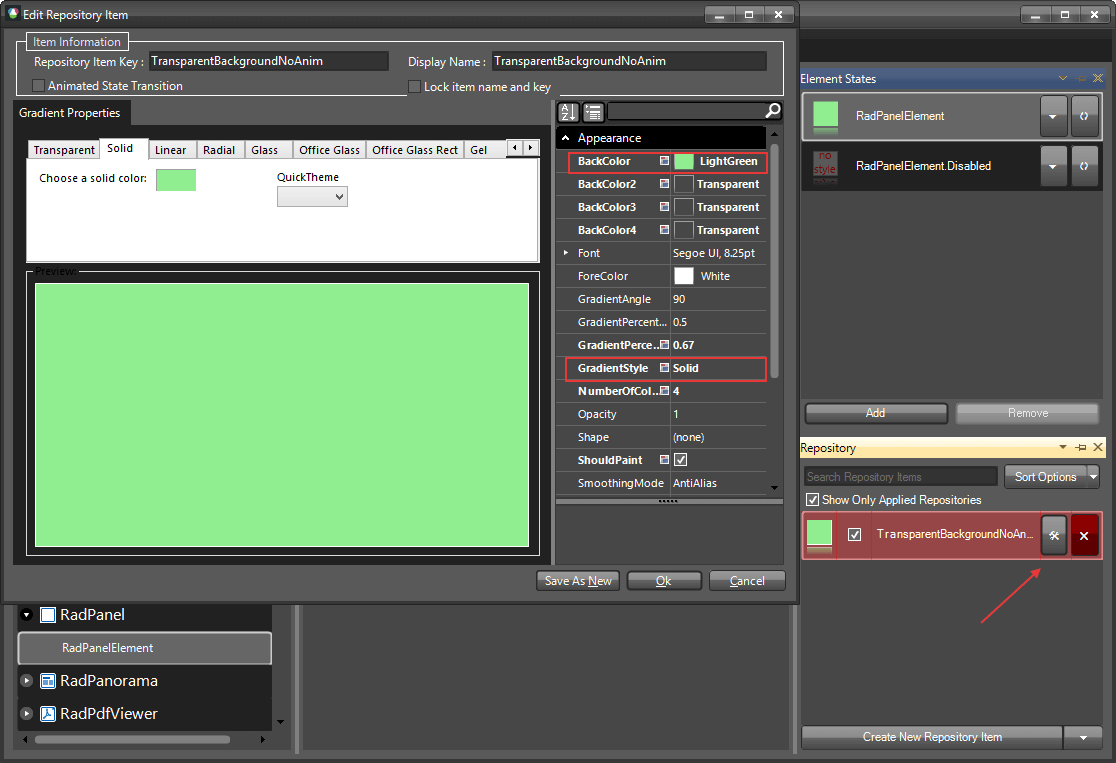Click the solid color swatch next to Choose
This screenshot has height=763, width=1116.
[x=176, y=180]
